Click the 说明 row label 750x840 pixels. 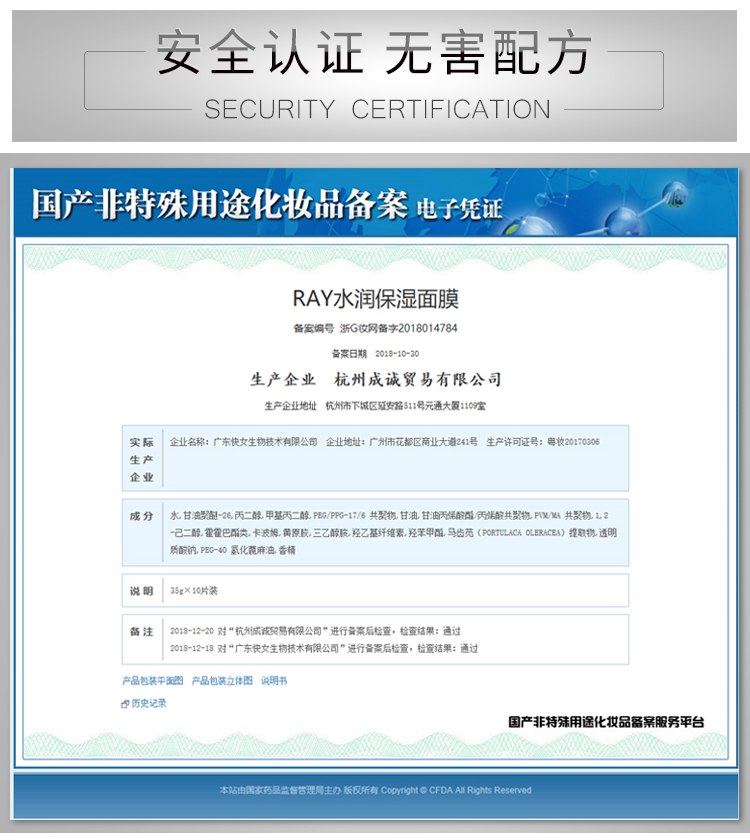point(141,591)
